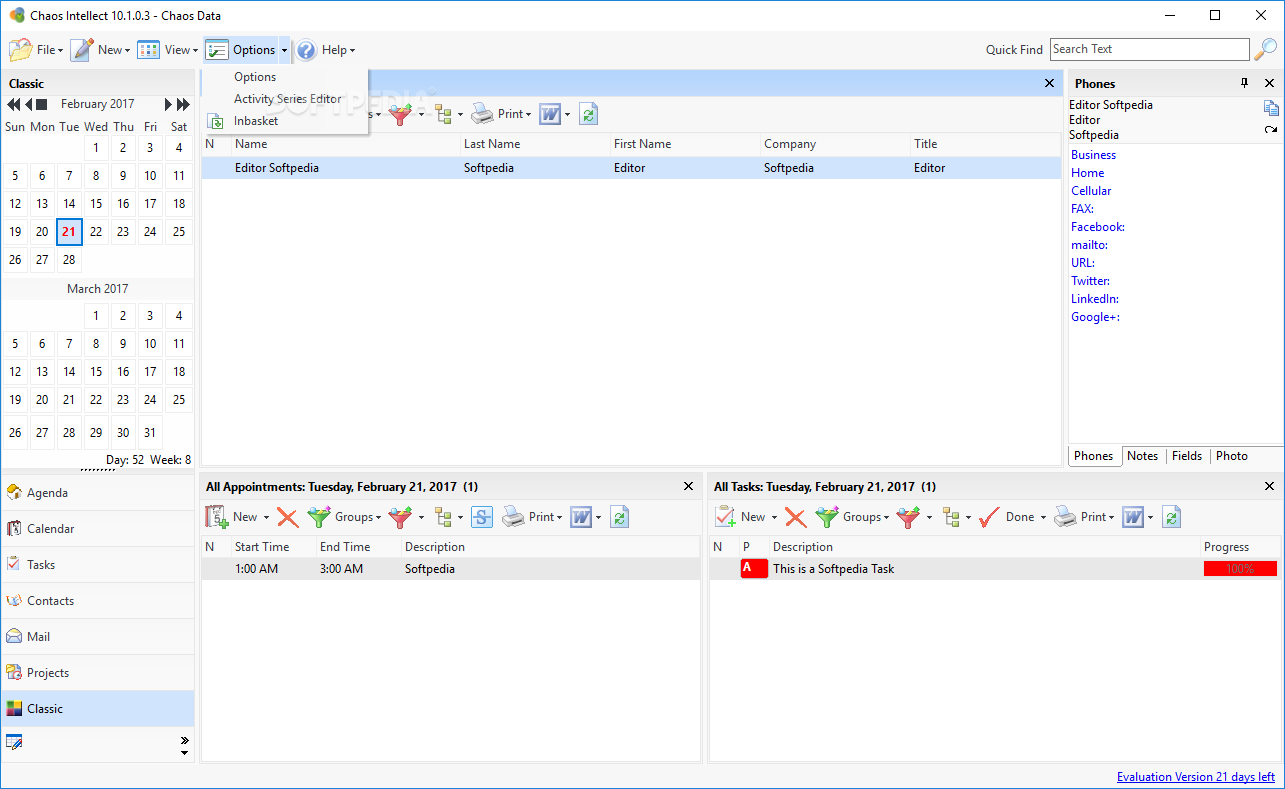Click the Twitter: link in Phones panel
Viewport: 1285px width, 789px height.
[1091, 281]
